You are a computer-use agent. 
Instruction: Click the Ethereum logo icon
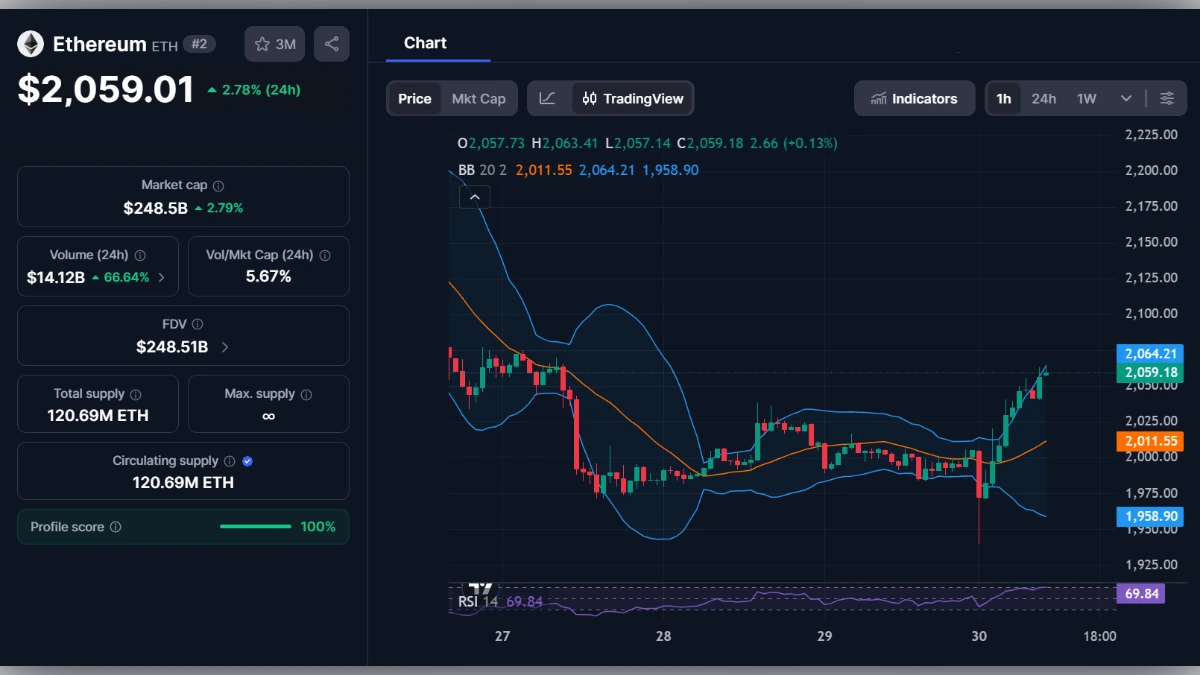point(29,44)
